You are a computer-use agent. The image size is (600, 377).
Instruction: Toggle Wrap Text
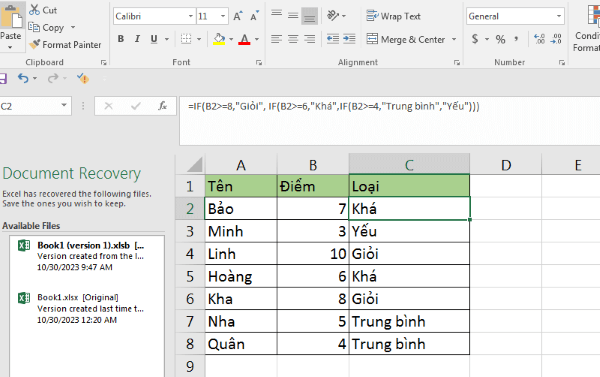[x=393, y=16]
